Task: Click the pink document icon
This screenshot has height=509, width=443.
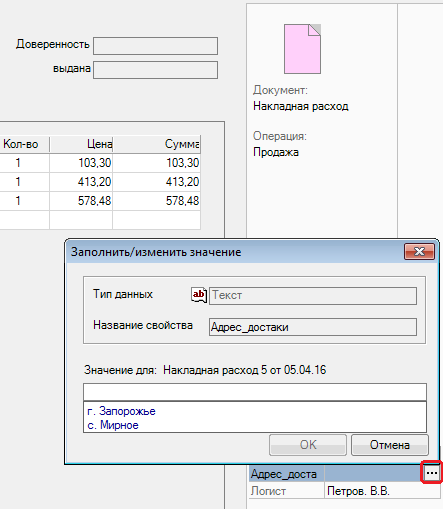Action: click(302, 49)
